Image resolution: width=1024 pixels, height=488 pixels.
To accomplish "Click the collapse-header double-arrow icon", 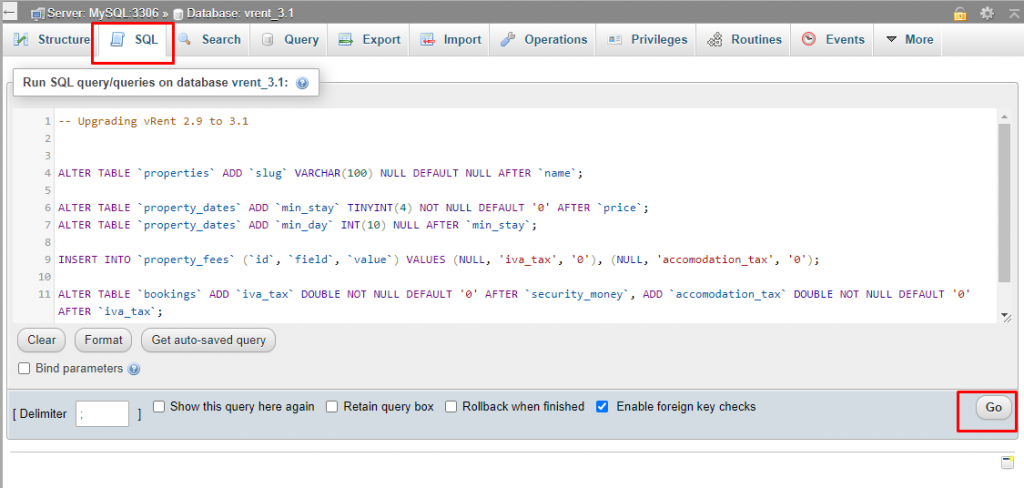I will [x=1010, y=13].
